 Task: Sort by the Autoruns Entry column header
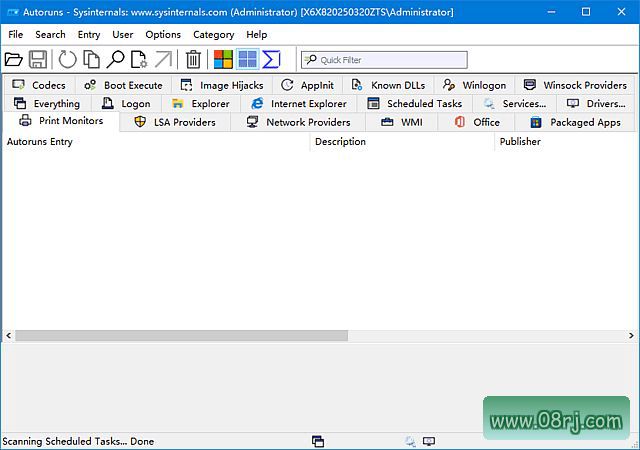pos(156,142)
